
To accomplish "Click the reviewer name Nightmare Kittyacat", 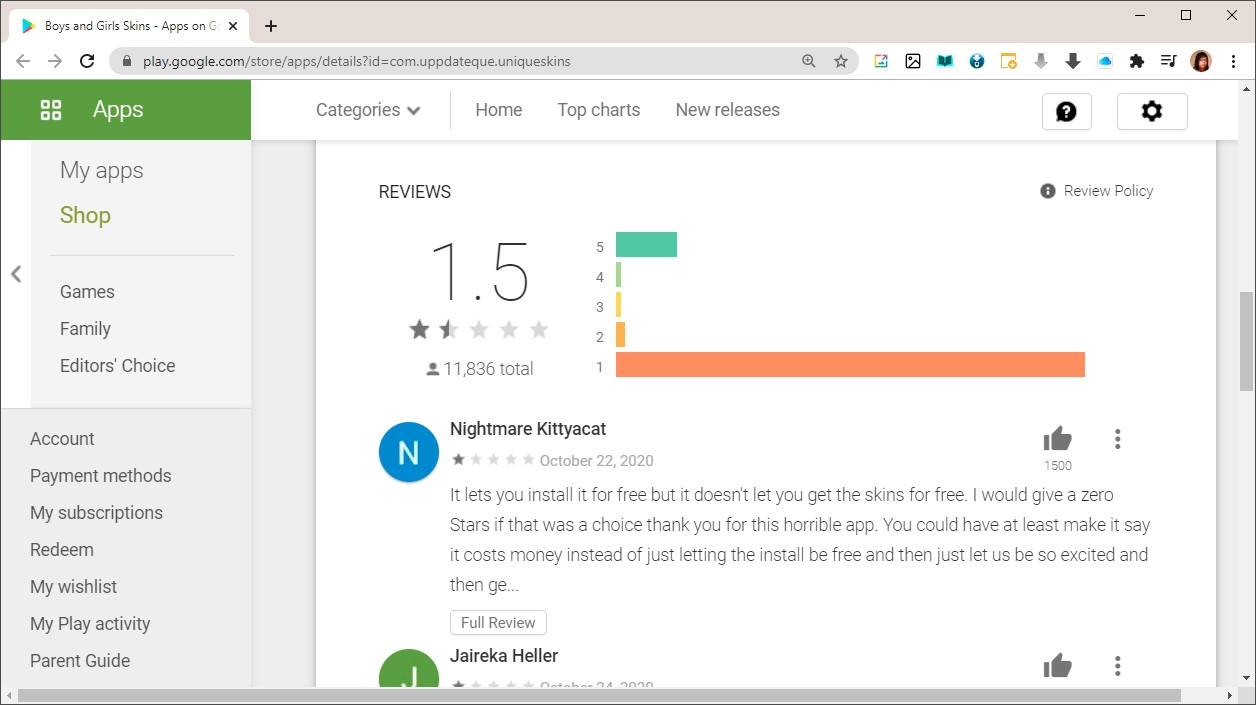I will [x=528, y=429].
